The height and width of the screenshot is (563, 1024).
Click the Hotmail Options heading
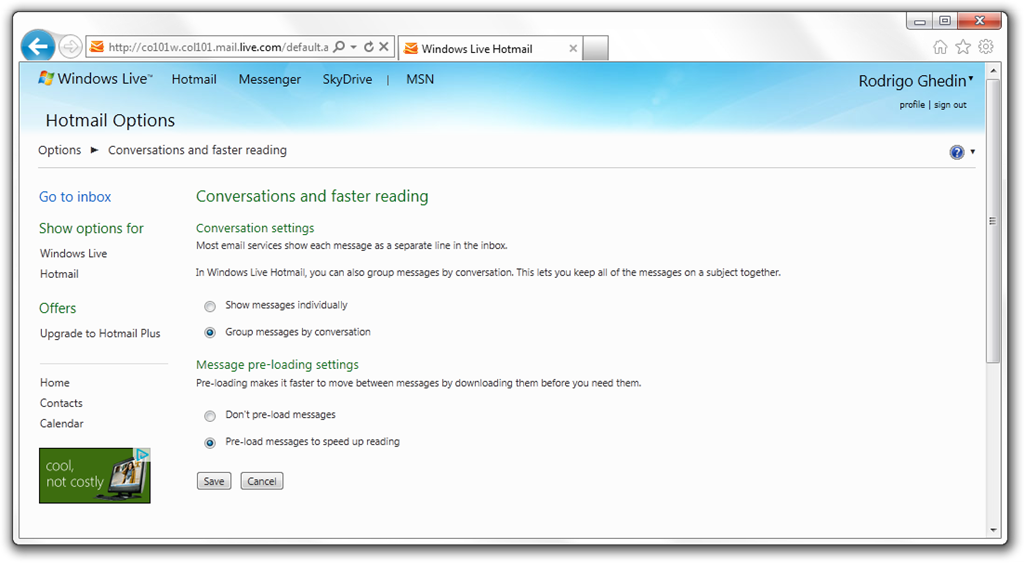pos(110,120)
